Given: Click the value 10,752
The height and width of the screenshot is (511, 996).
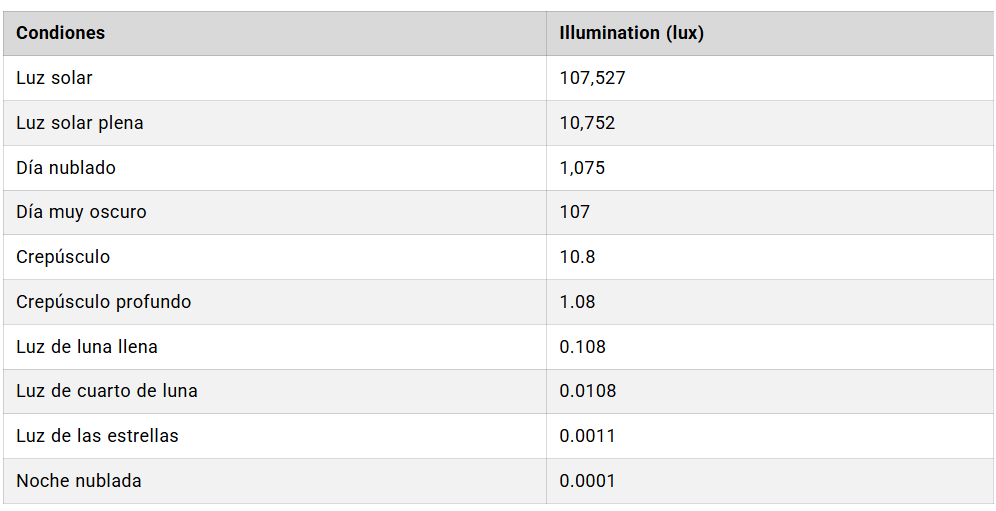Looking at the screenshot, I should (587, 123).
